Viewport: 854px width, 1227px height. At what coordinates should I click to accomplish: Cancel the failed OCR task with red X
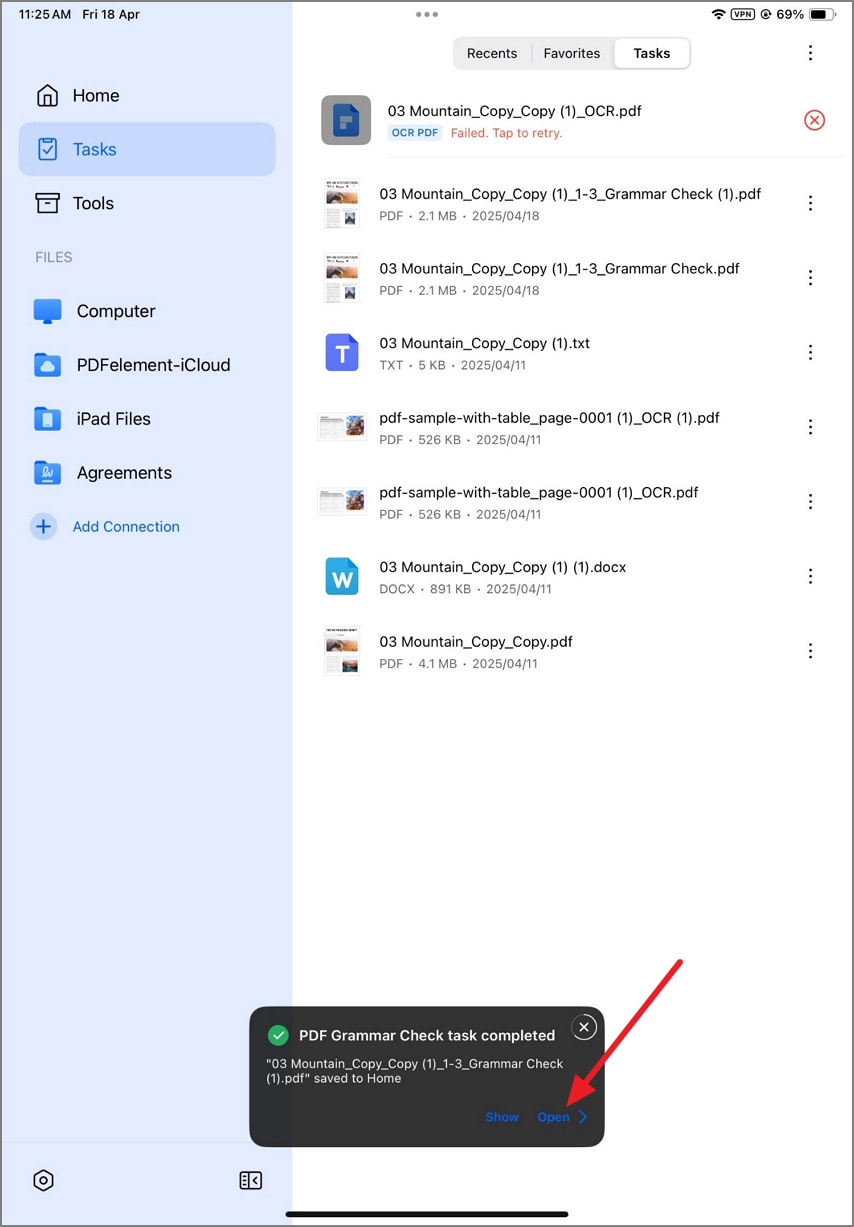click(814, 120)
